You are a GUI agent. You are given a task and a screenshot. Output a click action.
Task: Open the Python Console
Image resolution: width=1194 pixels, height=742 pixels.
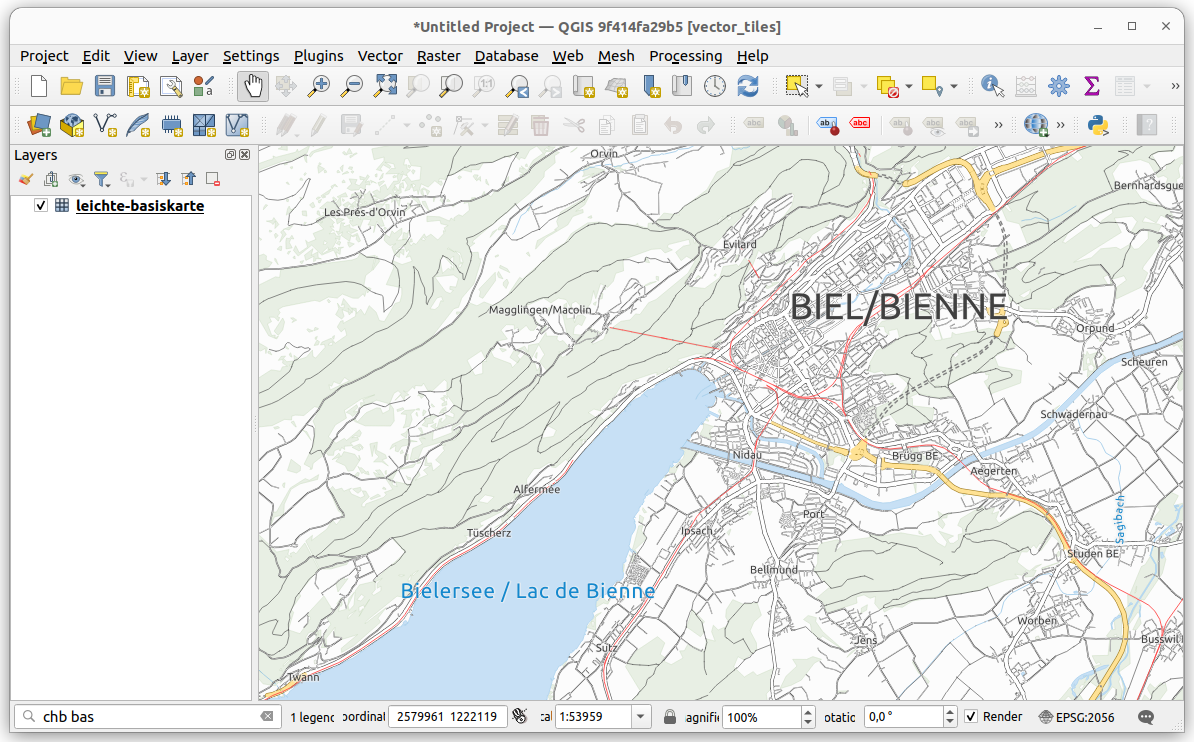pyautogui.click(x=1098, y=125)
